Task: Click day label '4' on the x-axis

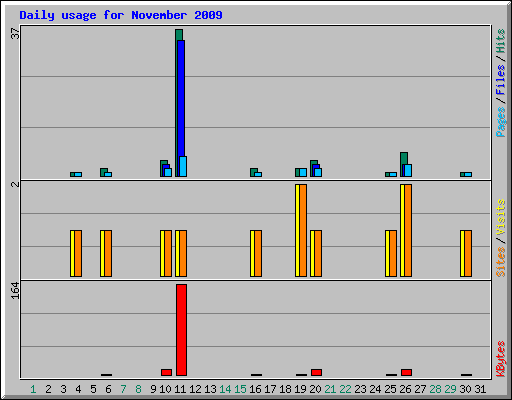Action: coord(78,389)
